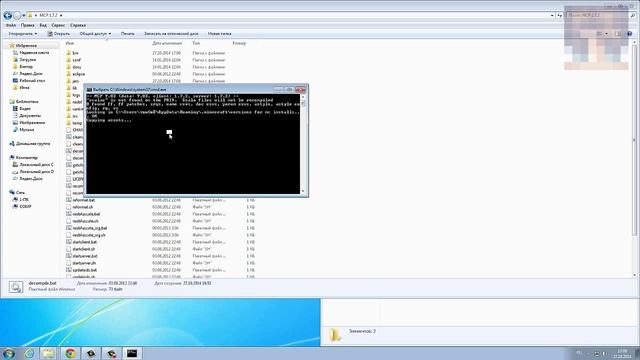Open the Правка menu
This screenshot has width=640, height=360.
(27, 25)
